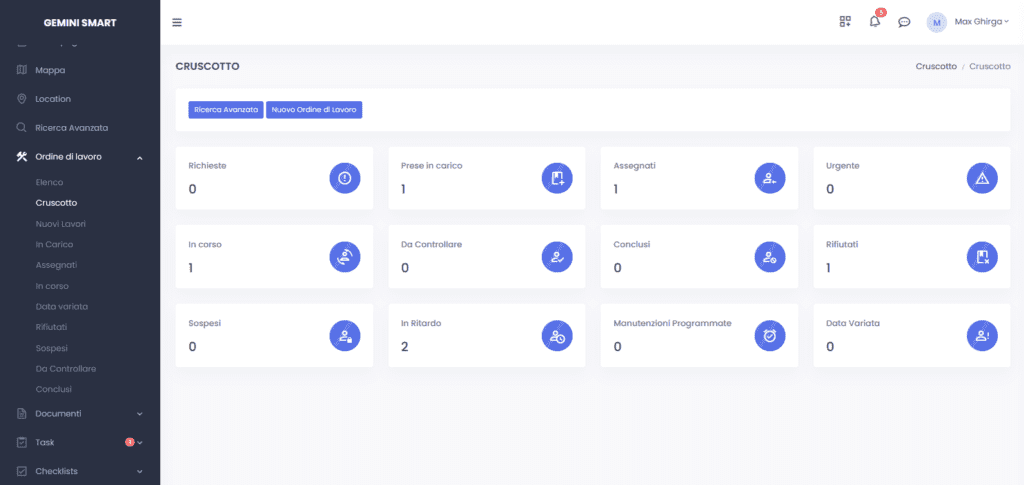Click the Prese in carico label
This screenshot has width=1024, height=485.
click(432, 166)
